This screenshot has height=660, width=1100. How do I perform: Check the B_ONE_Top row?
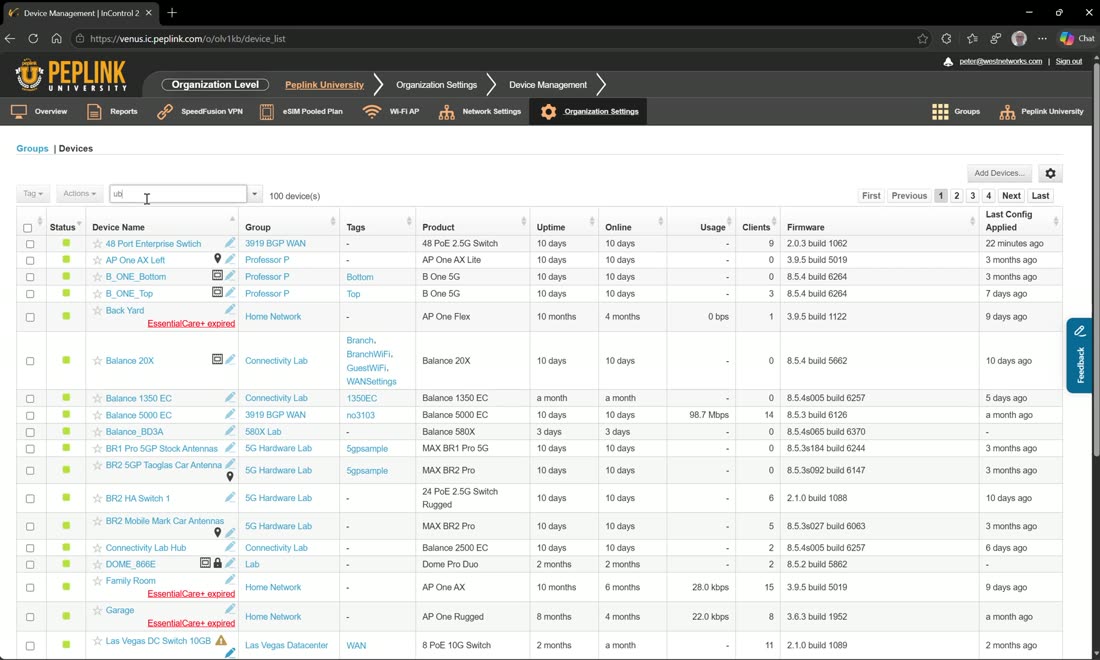[29, 294]
